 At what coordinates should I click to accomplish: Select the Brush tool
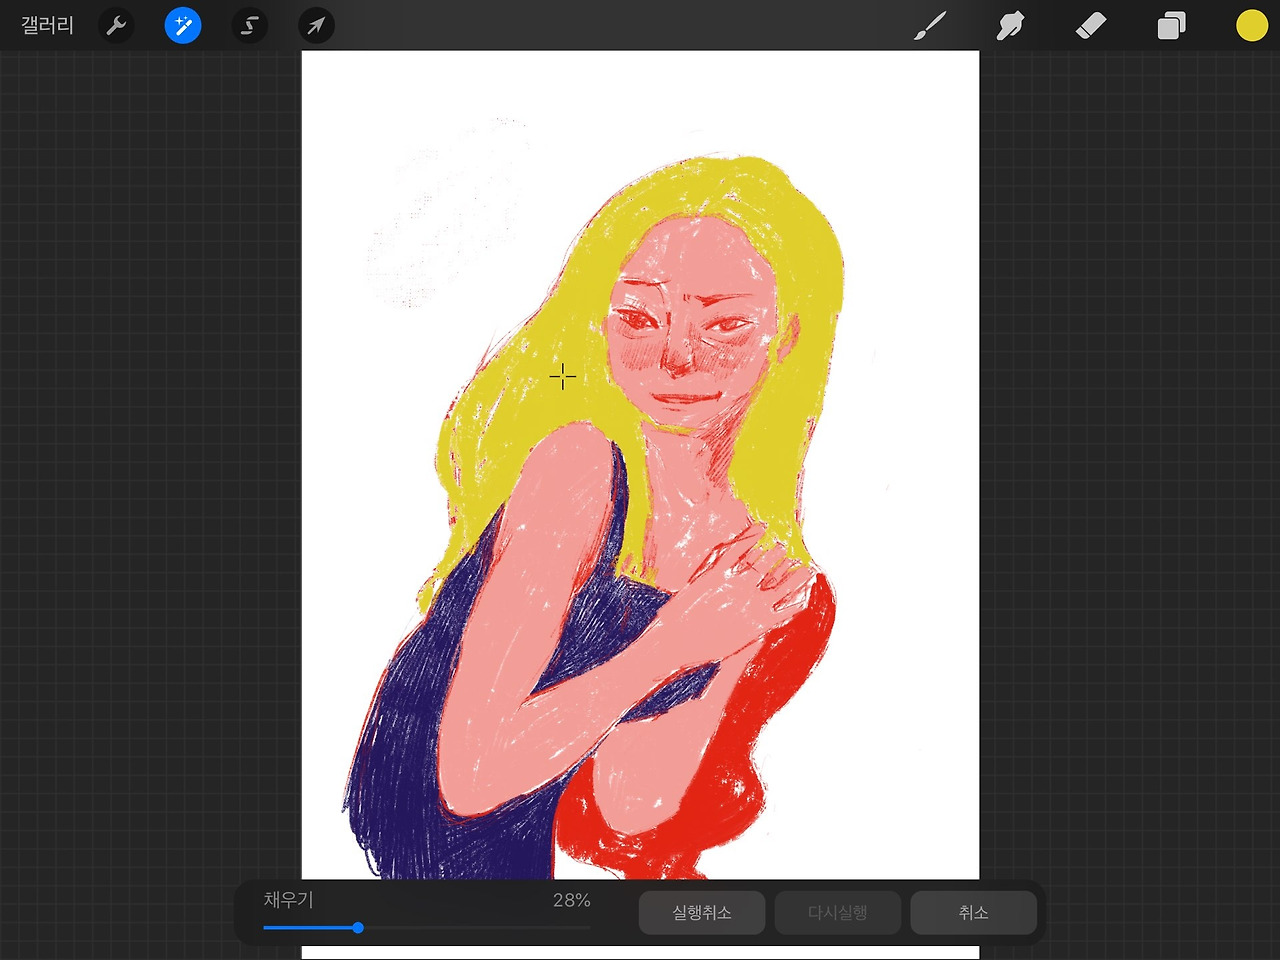[930, 26]
